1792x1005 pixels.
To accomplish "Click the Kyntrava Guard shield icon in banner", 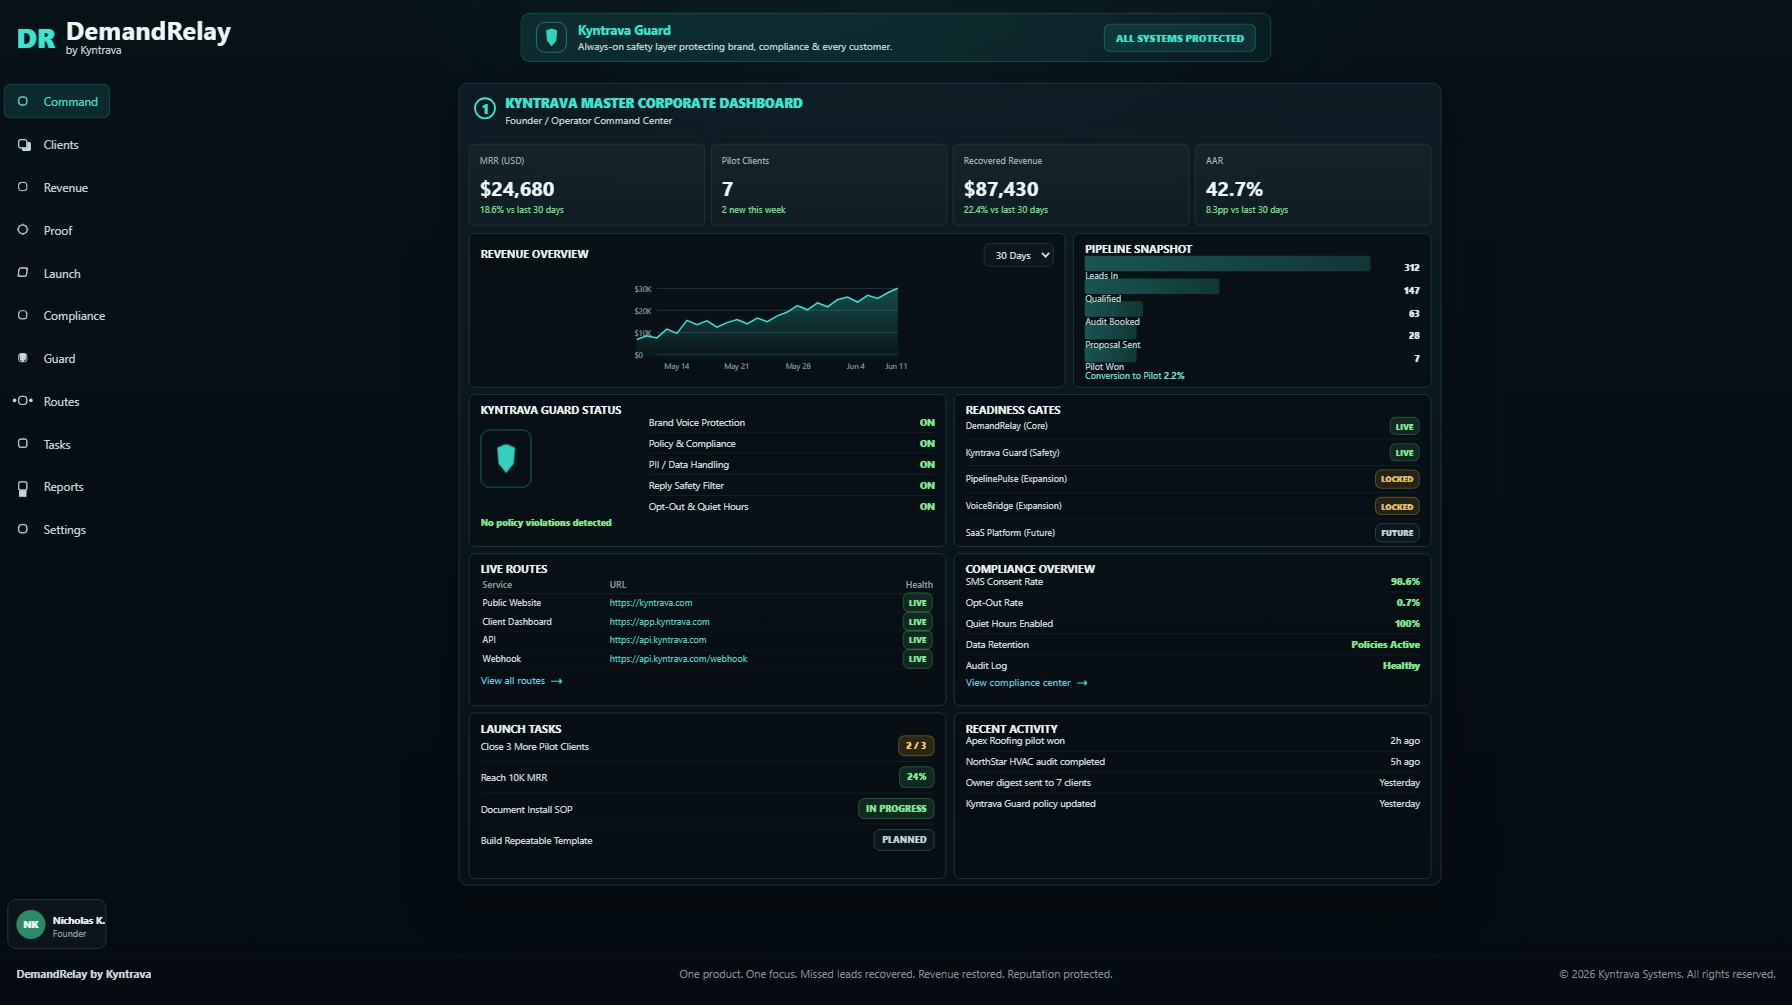I will click(551, 38).
